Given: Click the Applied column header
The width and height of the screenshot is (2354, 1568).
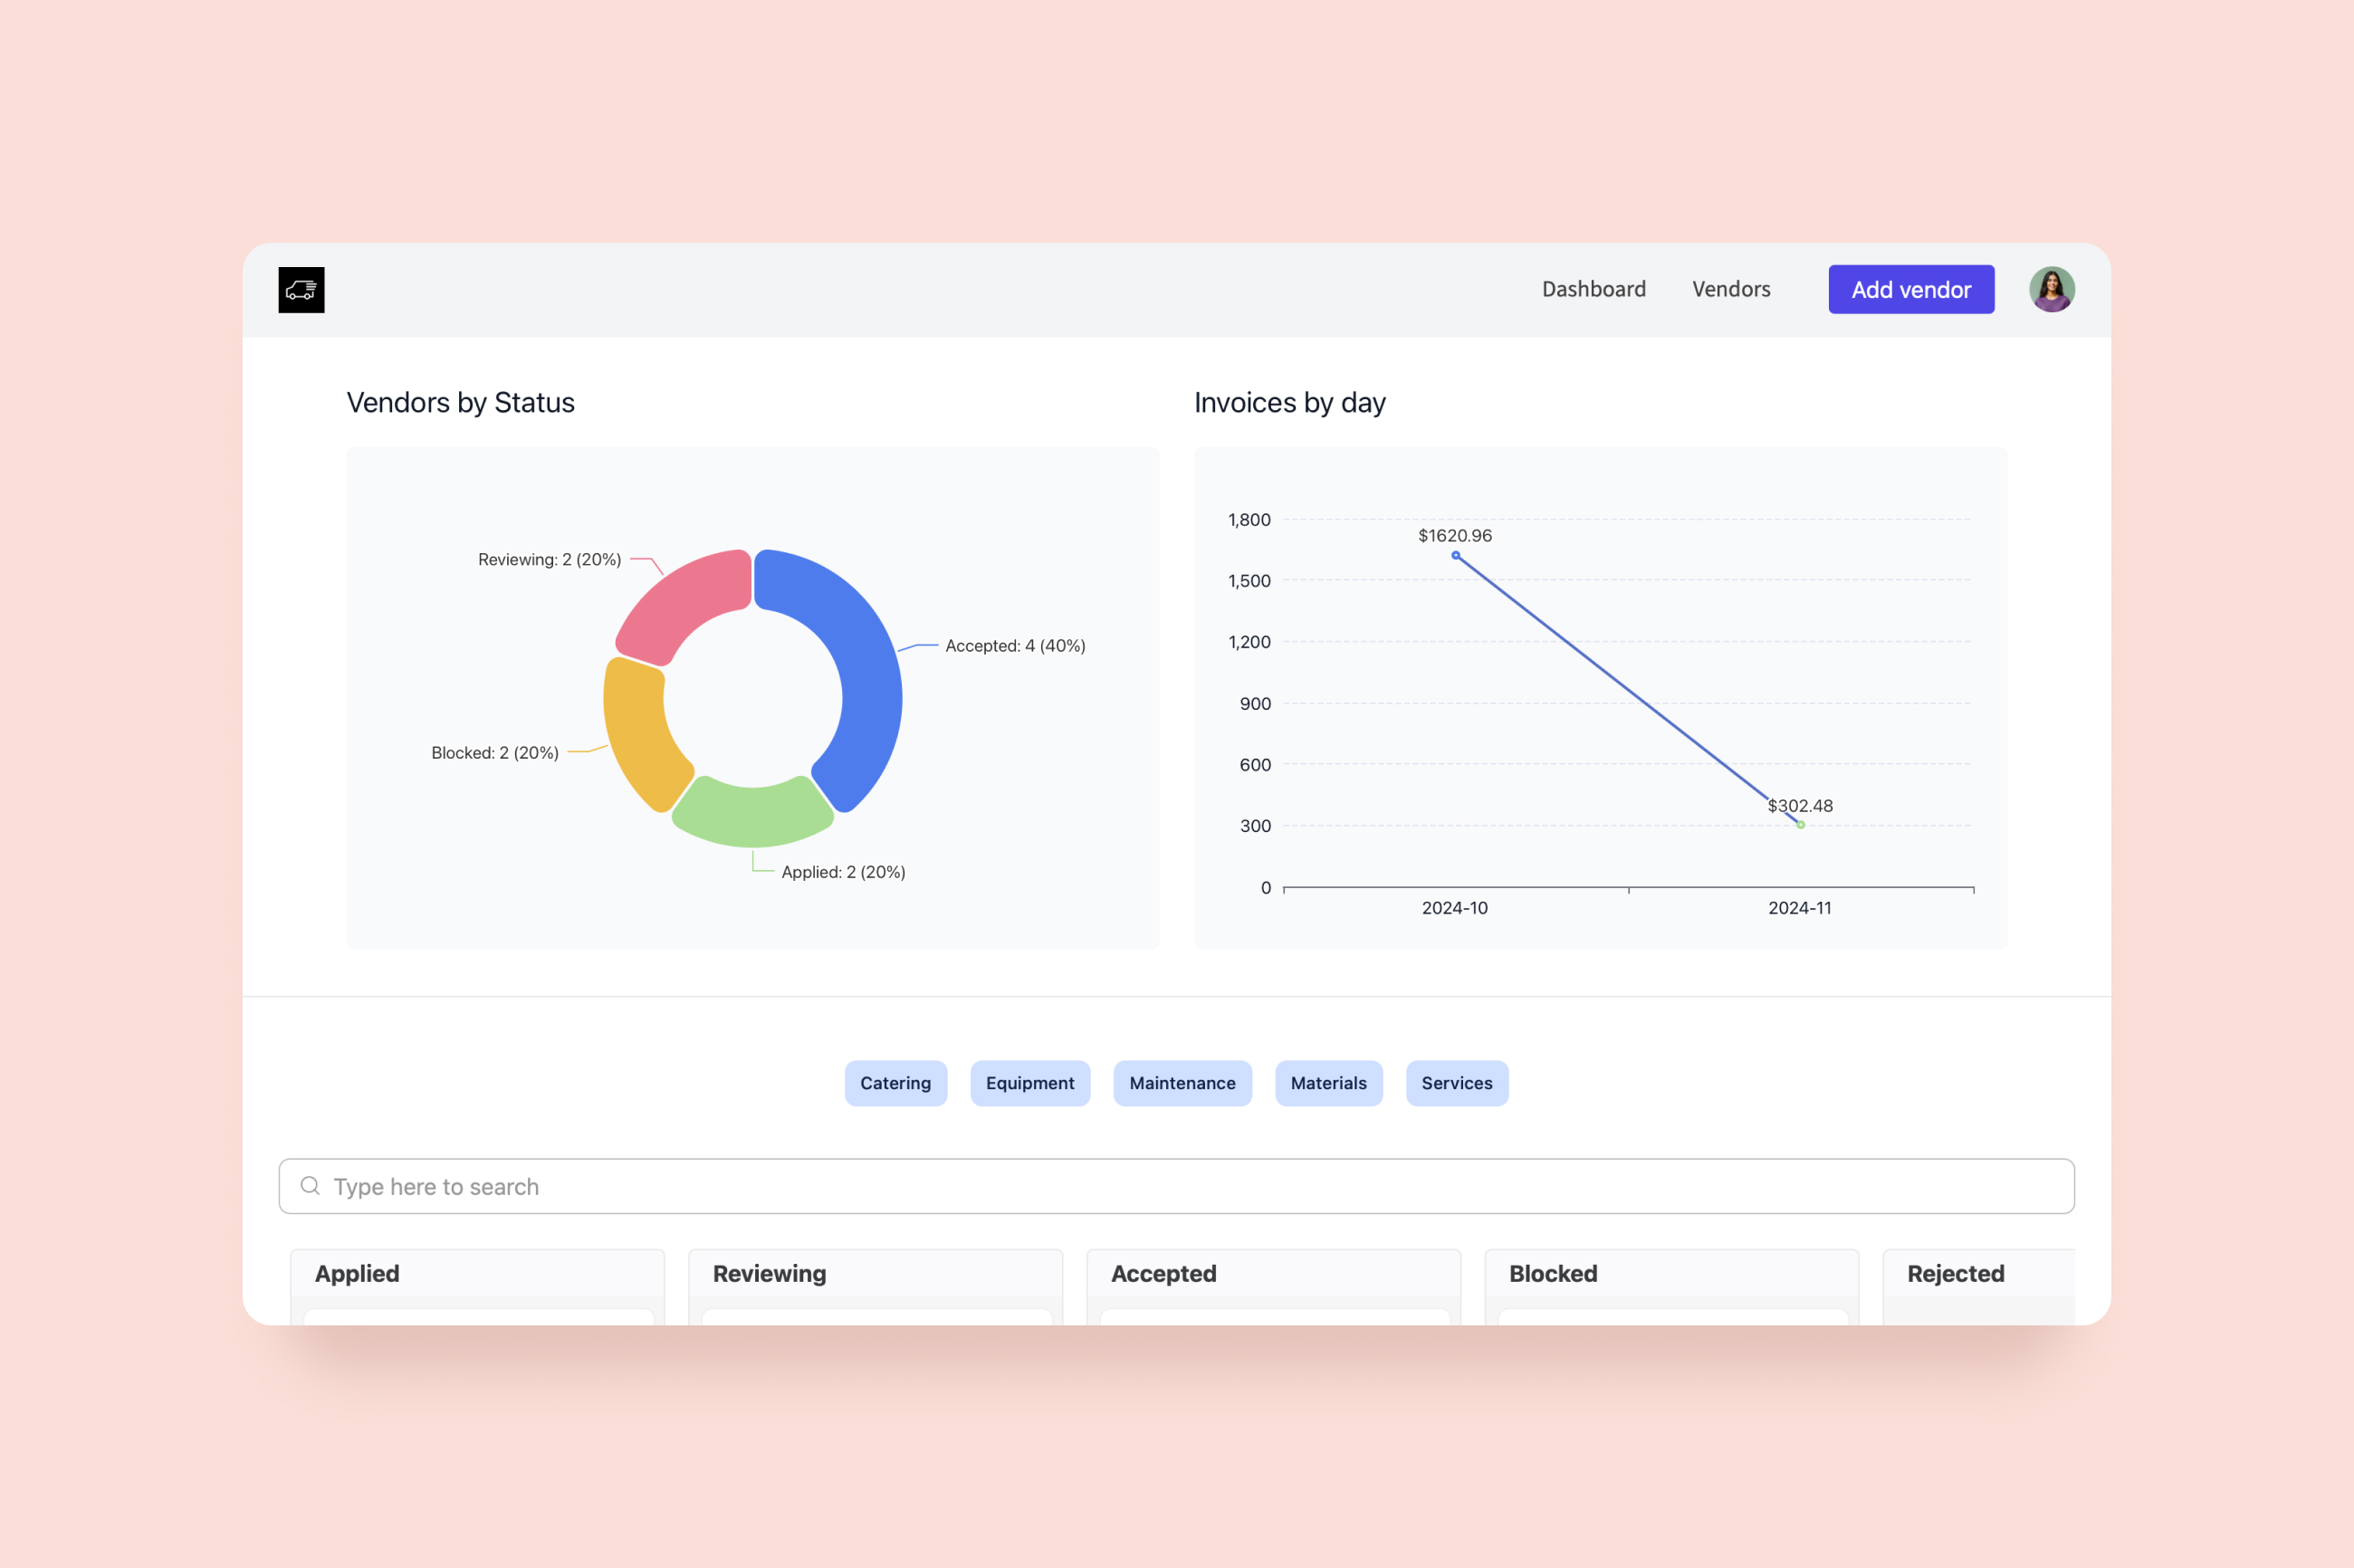Looking at the screenshot, I should point(357,1273).
